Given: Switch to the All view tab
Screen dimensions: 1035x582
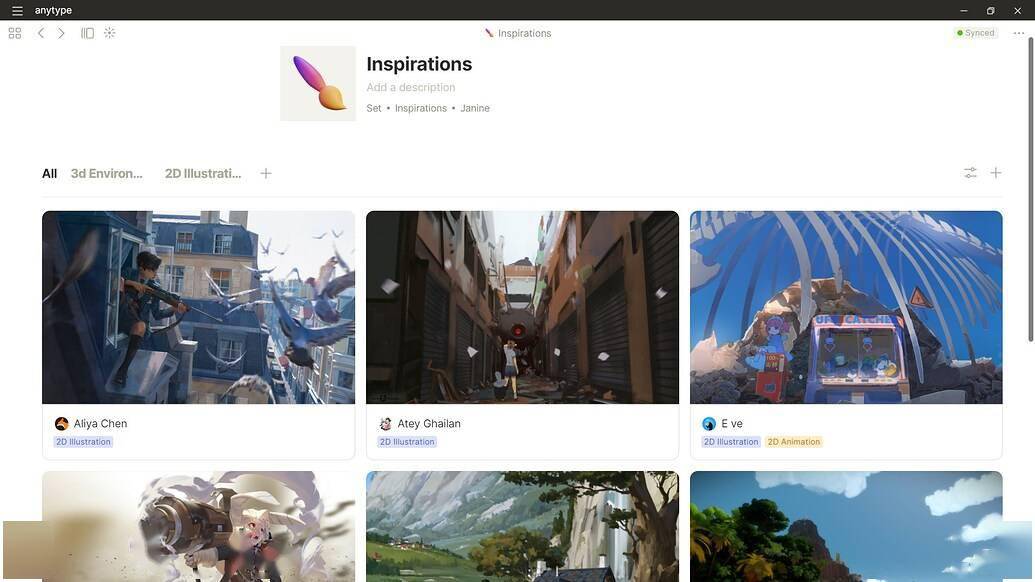Looking at the screenshot, I should [x=49, y=173].
